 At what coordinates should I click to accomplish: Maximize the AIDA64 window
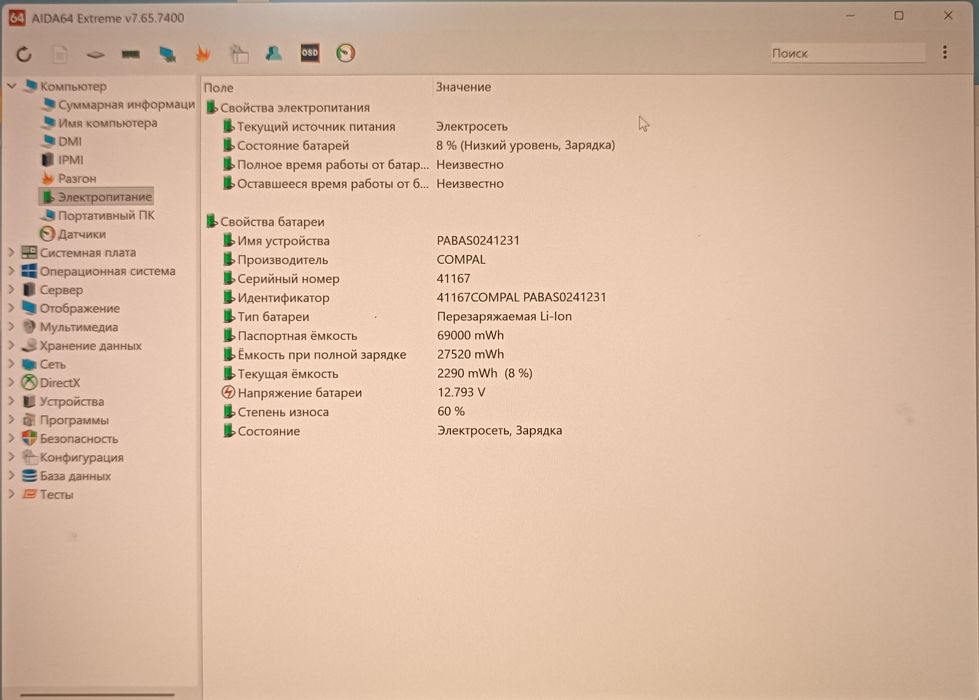pos(898,16)
